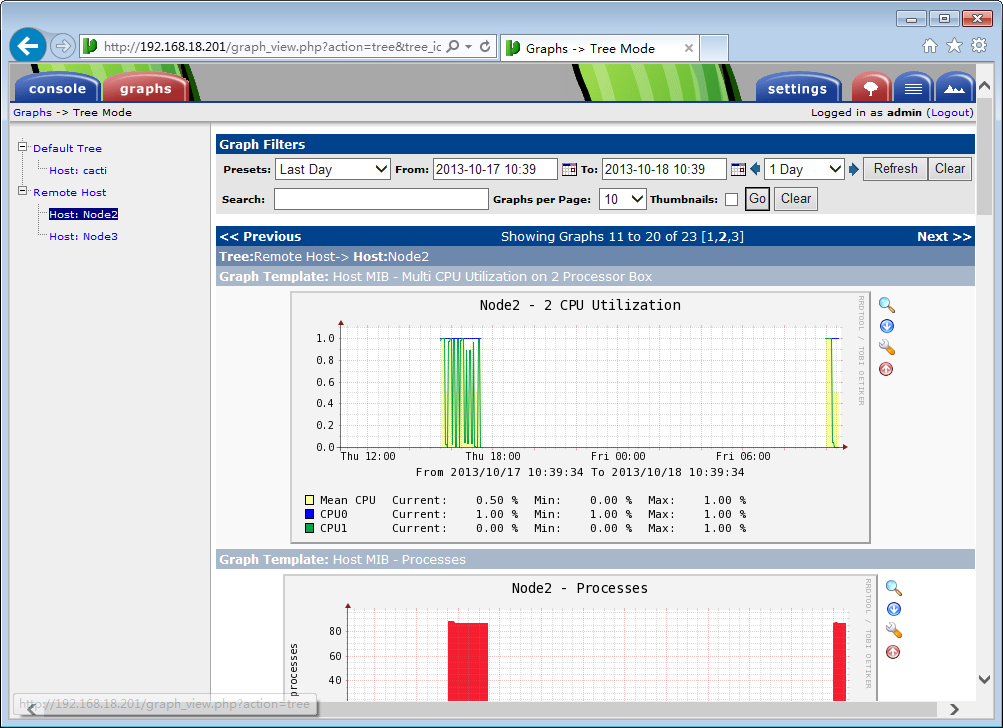
Task: Jump to page top from CPU graph red arrow icon
Action: (886, 369)
